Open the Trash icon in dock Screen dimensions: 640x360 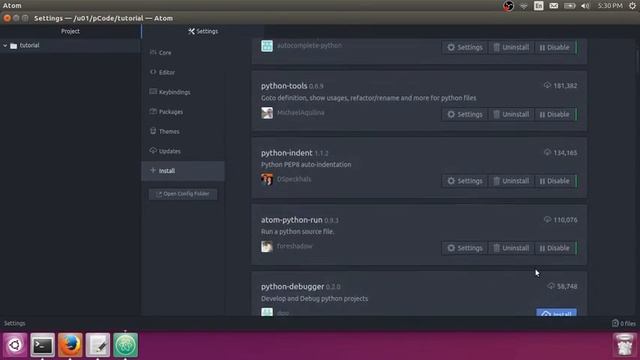click(624, 345)
